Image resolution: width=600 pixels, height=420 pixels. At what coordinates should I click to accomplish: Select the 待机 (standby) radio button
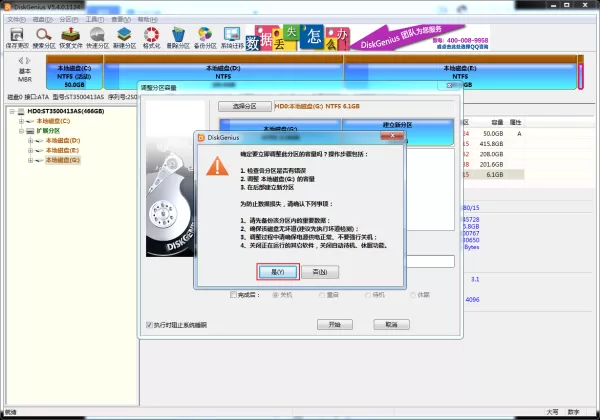click(368, 295)
